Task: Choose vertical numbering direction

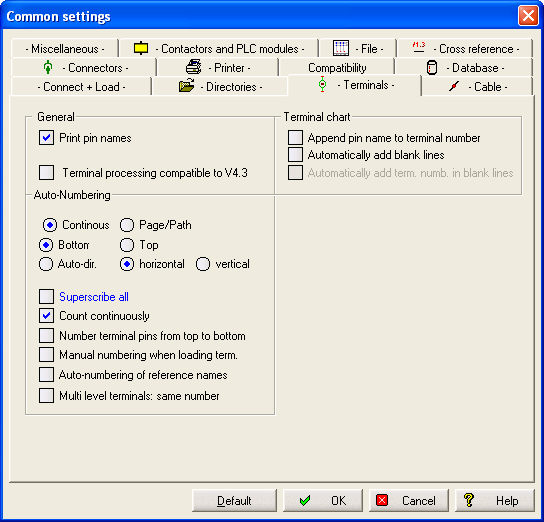Action: (203, 264)
